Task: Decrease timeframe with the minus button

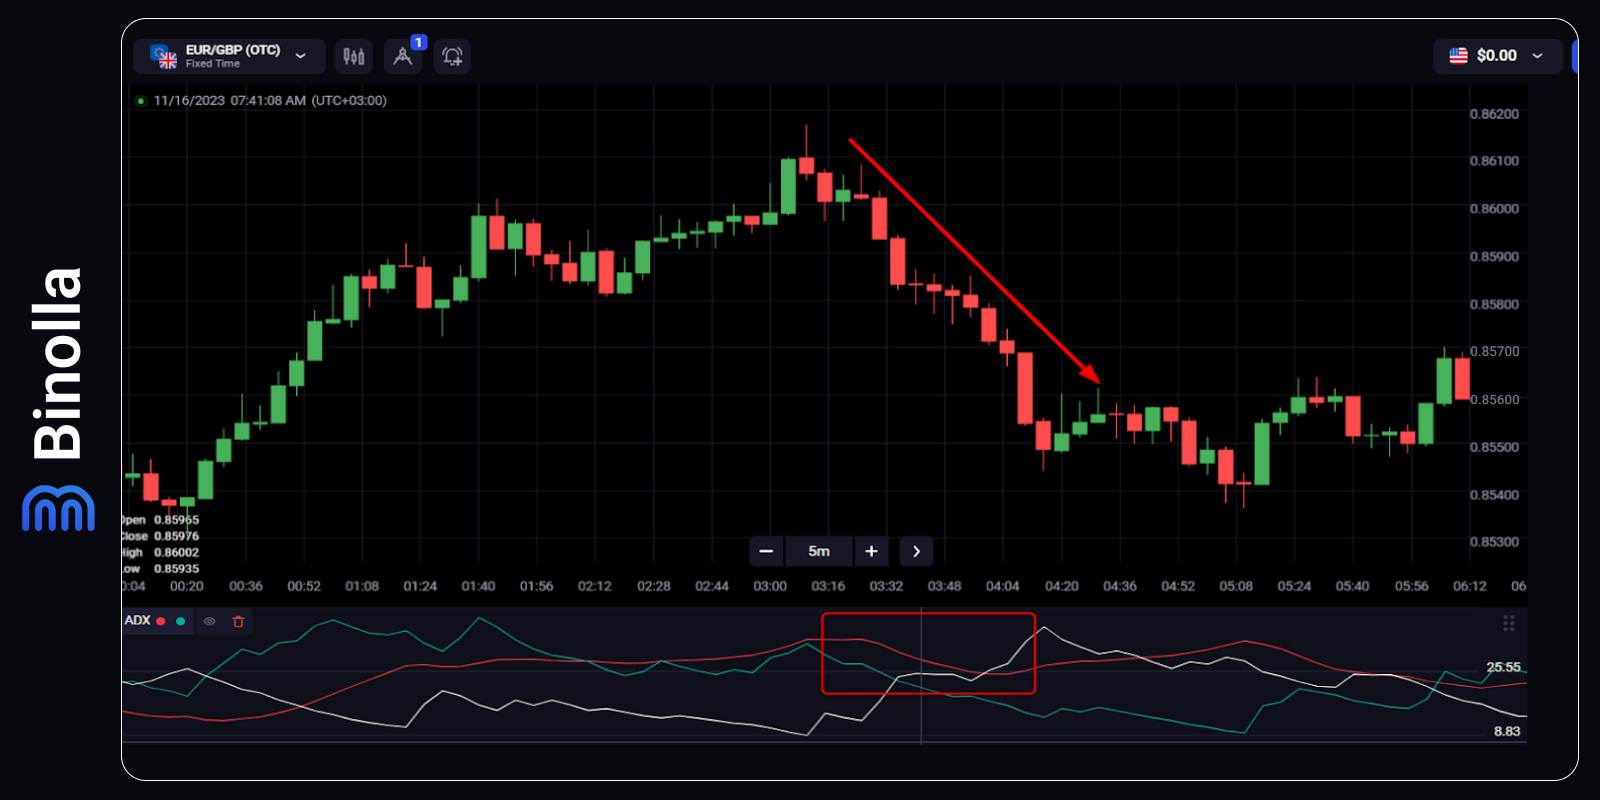Action: coord(766,551)
